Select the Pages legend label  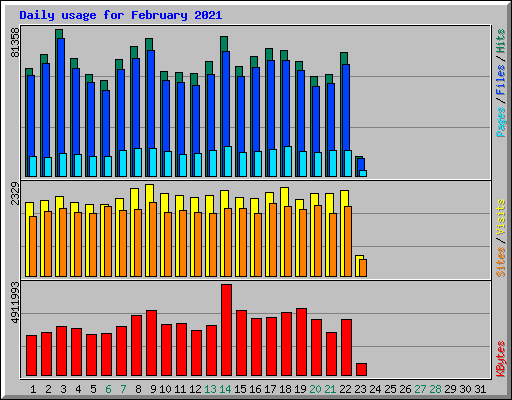501,122
